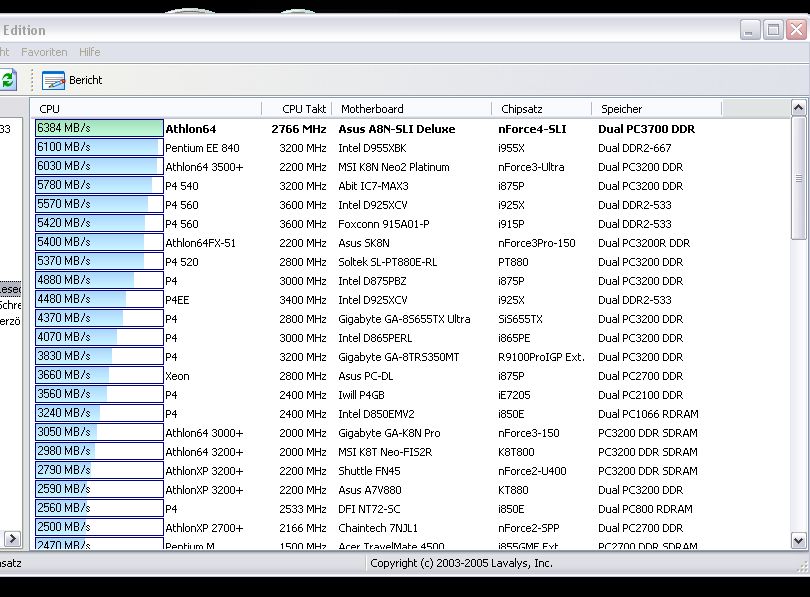Image resolution: width=810 pixels, height=597 pixels.
Task: Click the iE7205 chipset cell
Action: pyautogui.click(x=514, y=395)
